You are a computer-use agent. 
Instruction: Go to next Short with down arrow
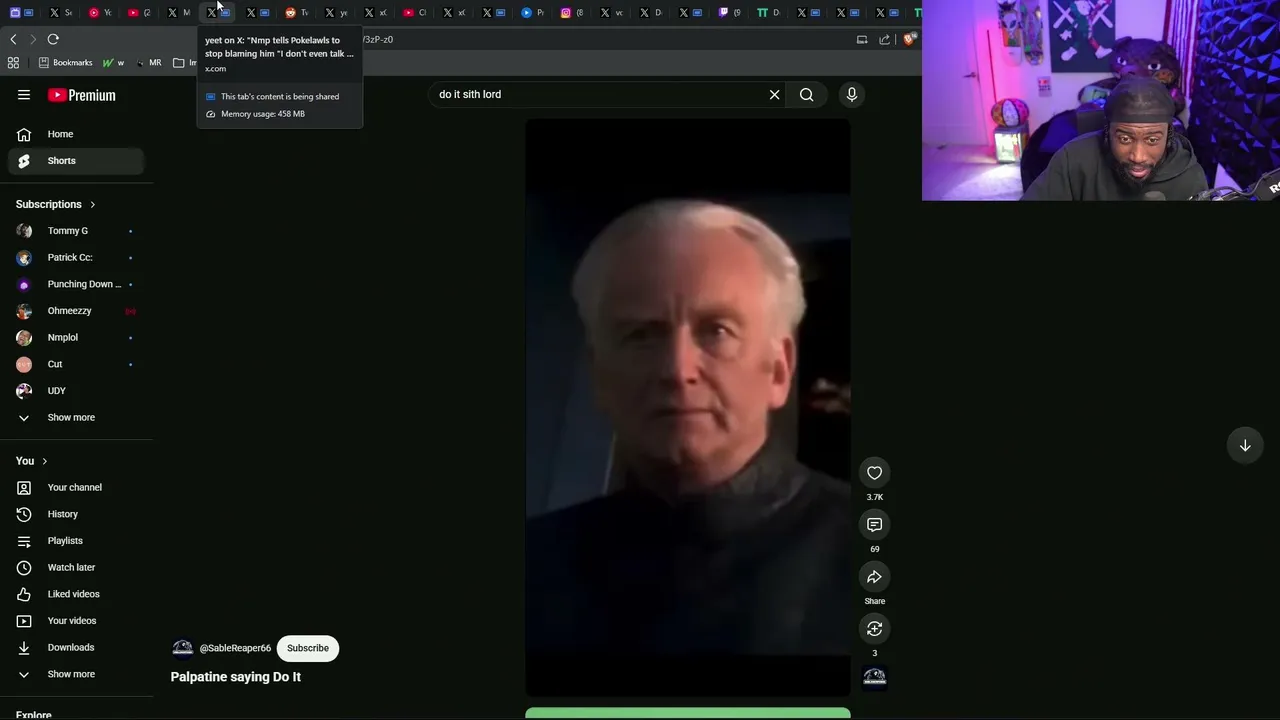(x=1245, y=445)
